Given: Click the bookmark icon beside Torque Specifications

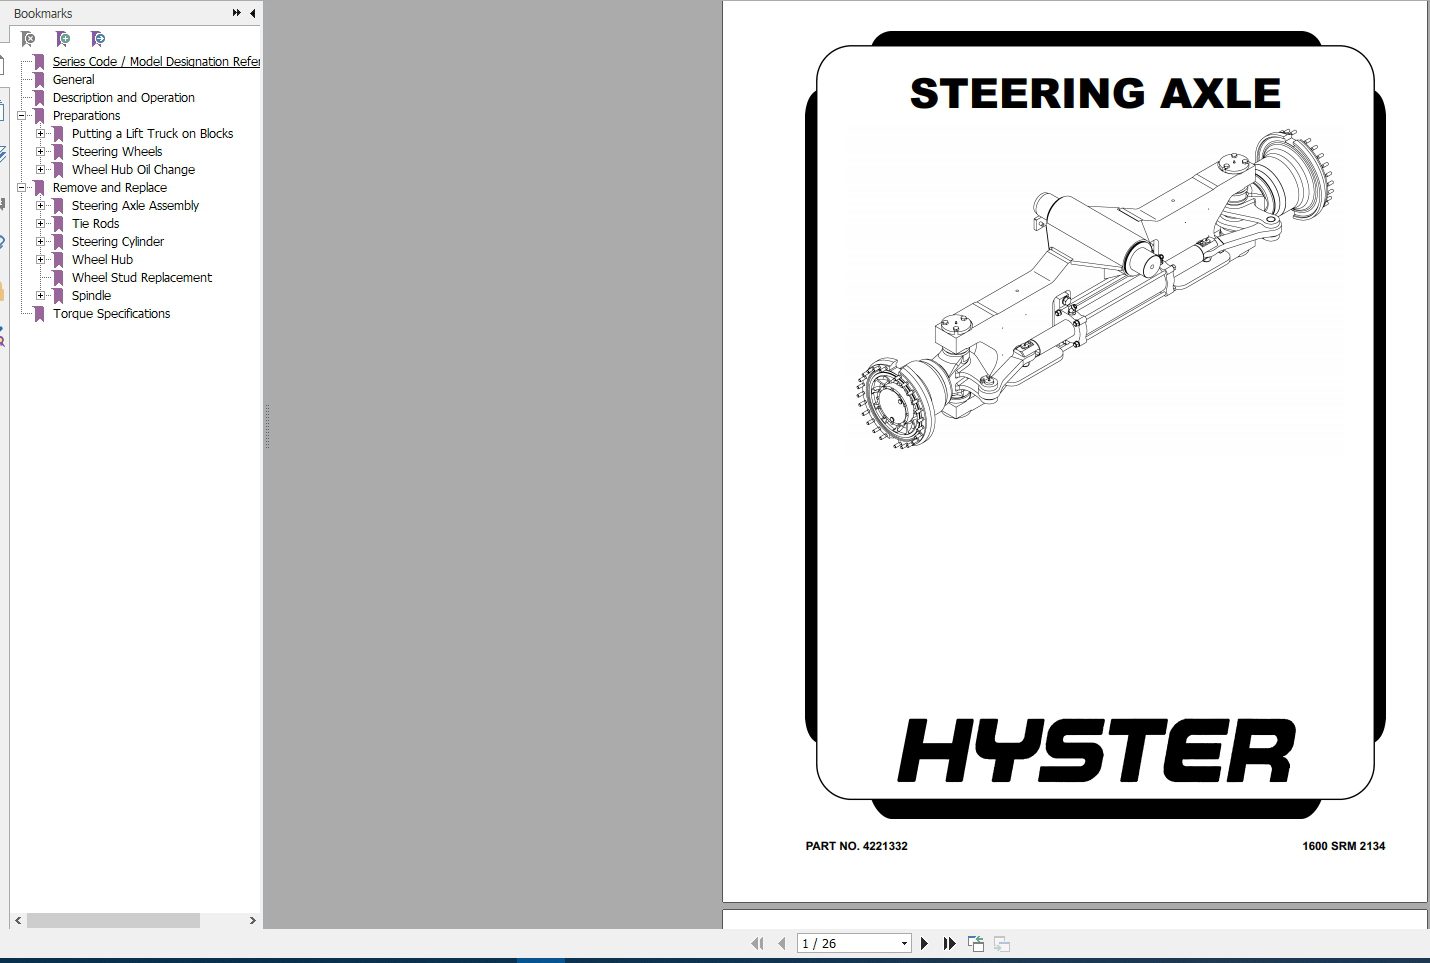Looking at the screenshot, I should point(39,314).
